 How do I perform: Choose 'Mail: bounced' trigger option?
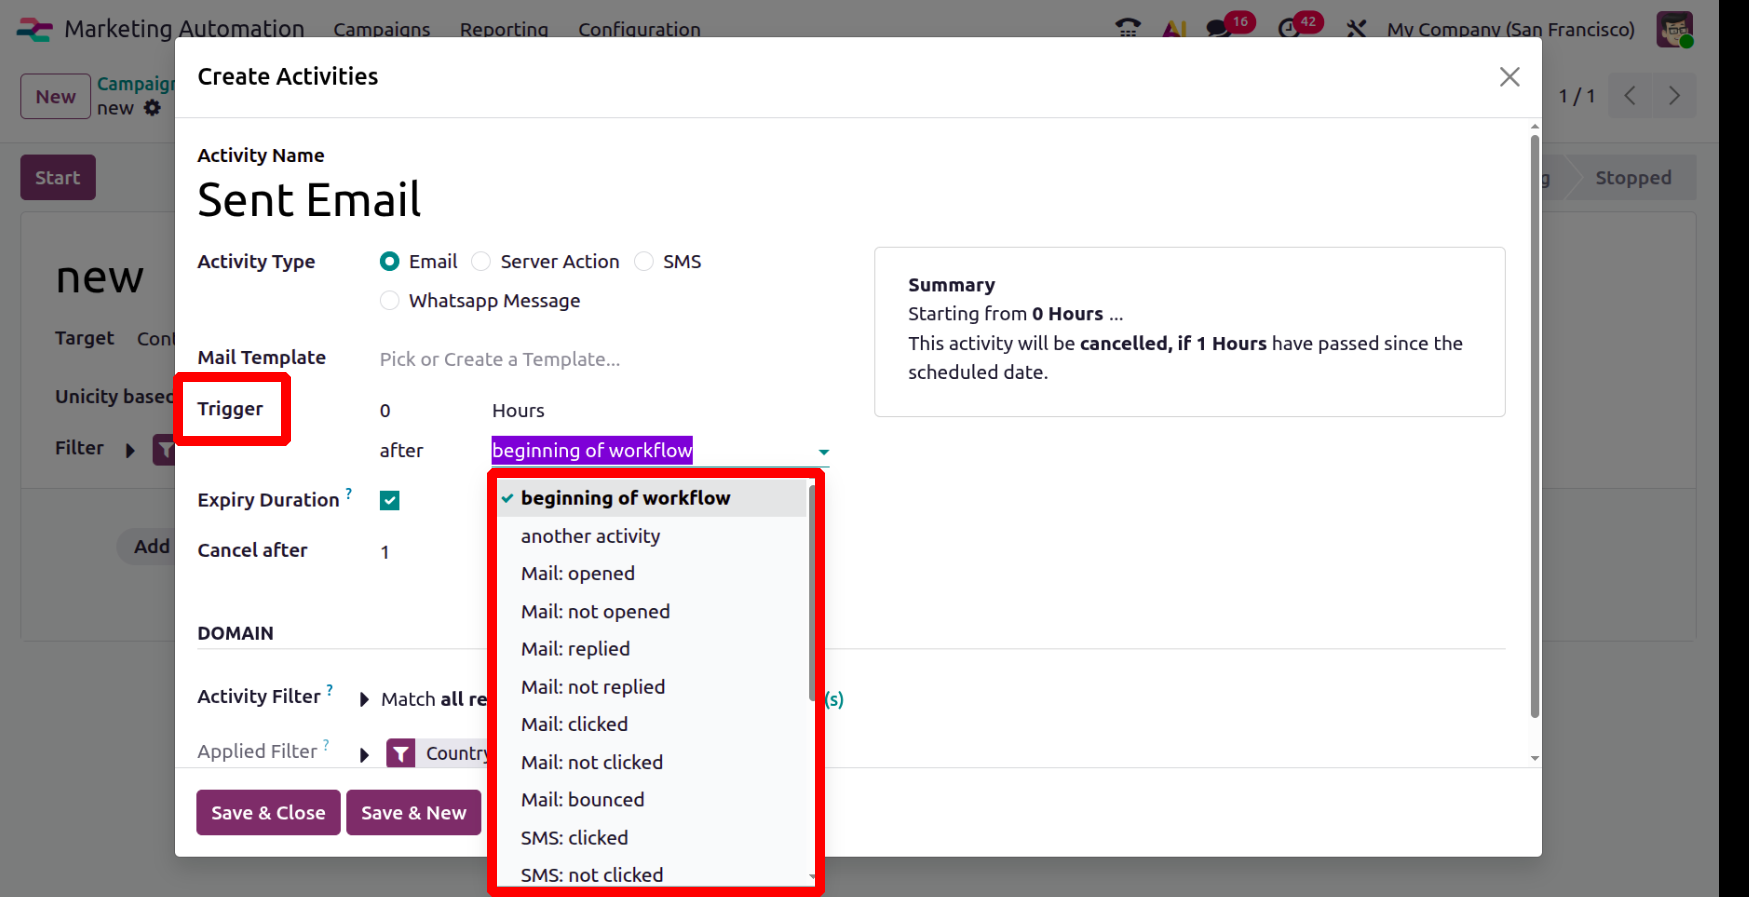652,800
